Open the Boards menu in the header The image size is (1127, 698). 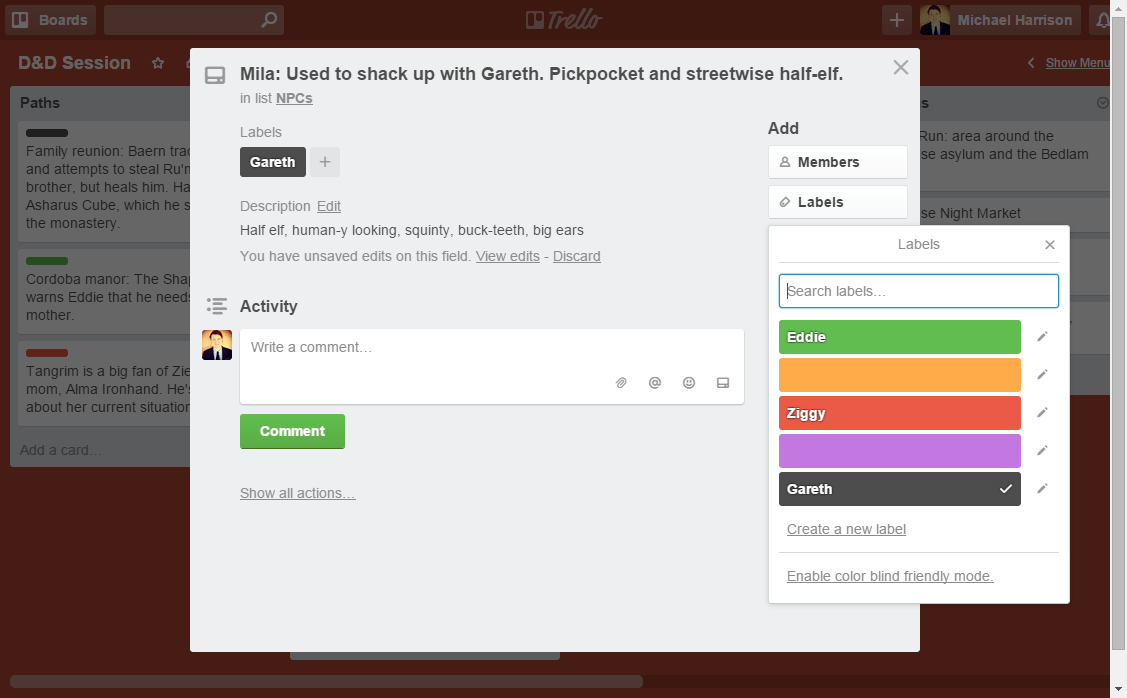coord(50,19)
